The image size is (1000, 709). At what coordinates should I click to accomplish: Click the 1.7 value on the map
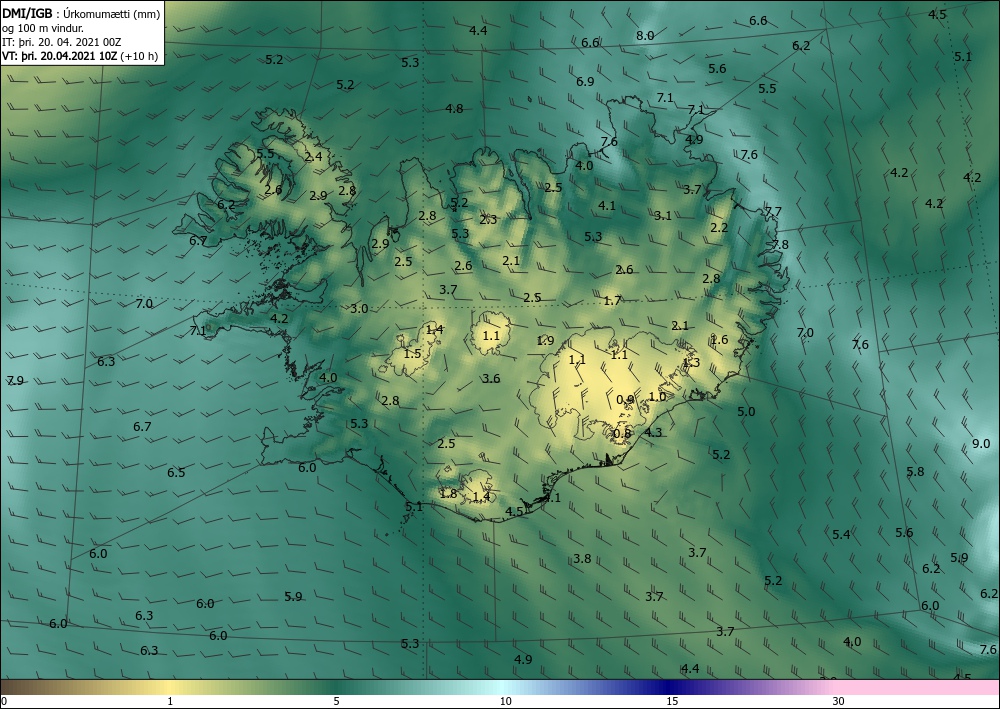(612, 301)
